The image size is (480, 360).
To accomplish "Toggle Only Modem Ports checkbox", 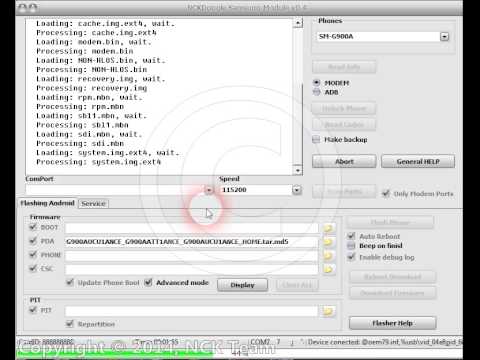I will click(x=386, y=194).
